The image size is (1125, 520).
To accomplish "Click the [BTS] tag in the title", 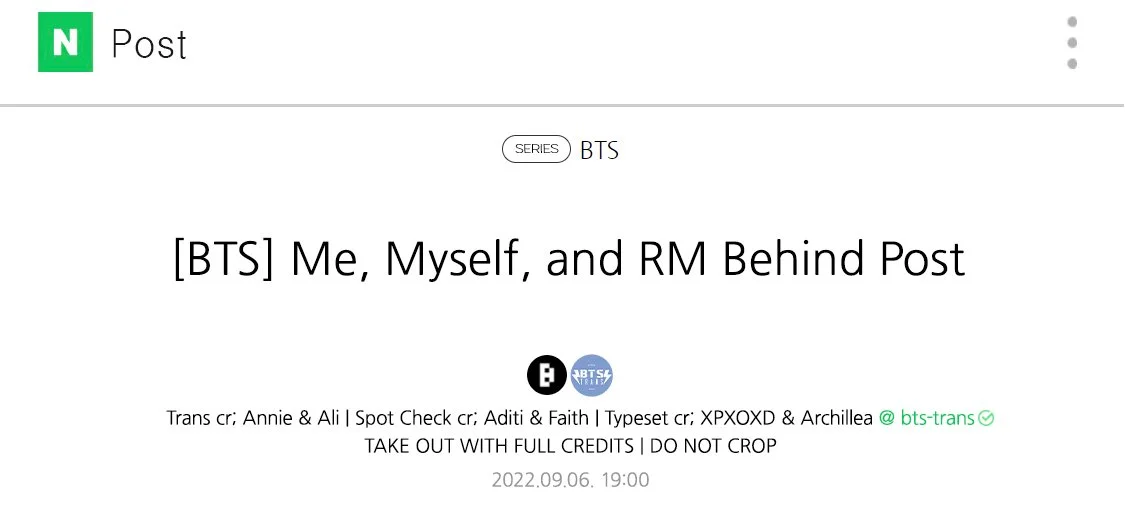I will (x=224, y=259).
